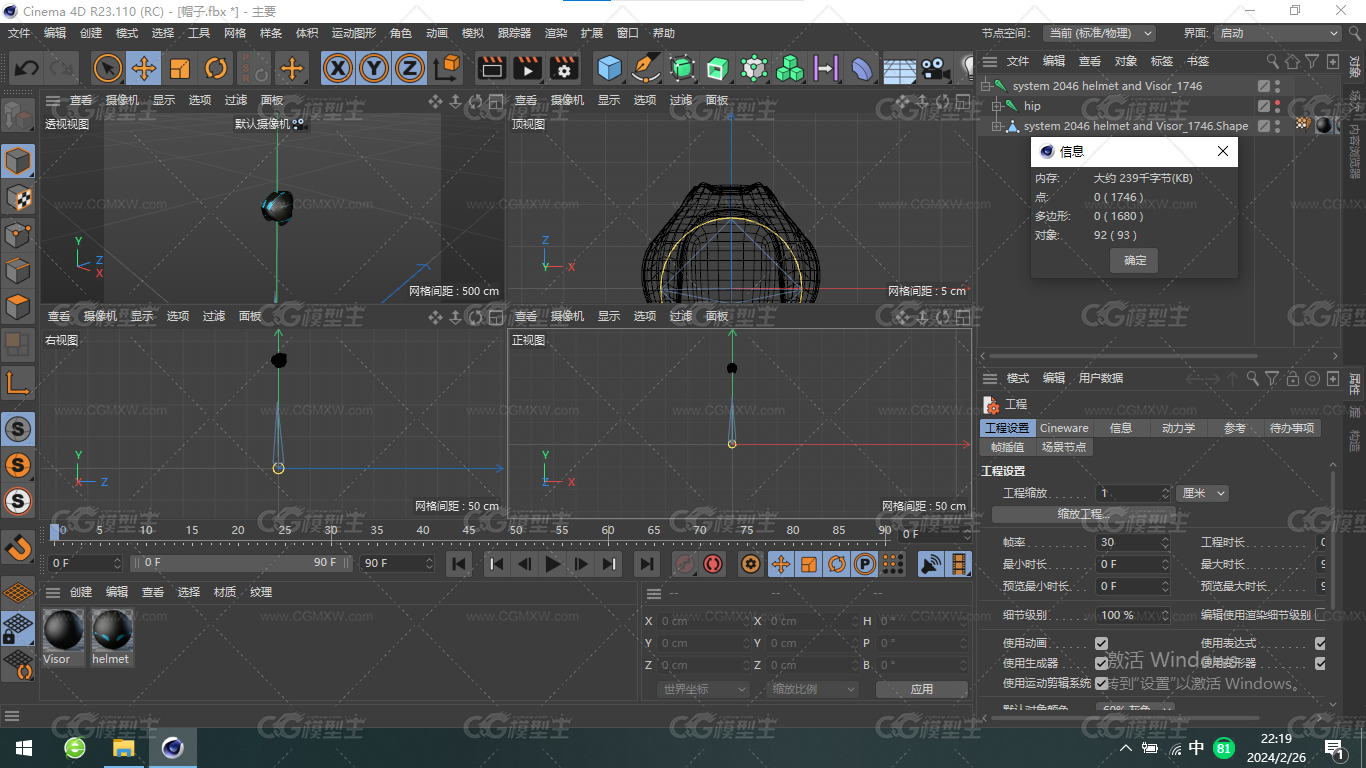
Task: Toggle the 使用生成器 checkbox
Action: pyautogui.click(x=1102, y=663)
